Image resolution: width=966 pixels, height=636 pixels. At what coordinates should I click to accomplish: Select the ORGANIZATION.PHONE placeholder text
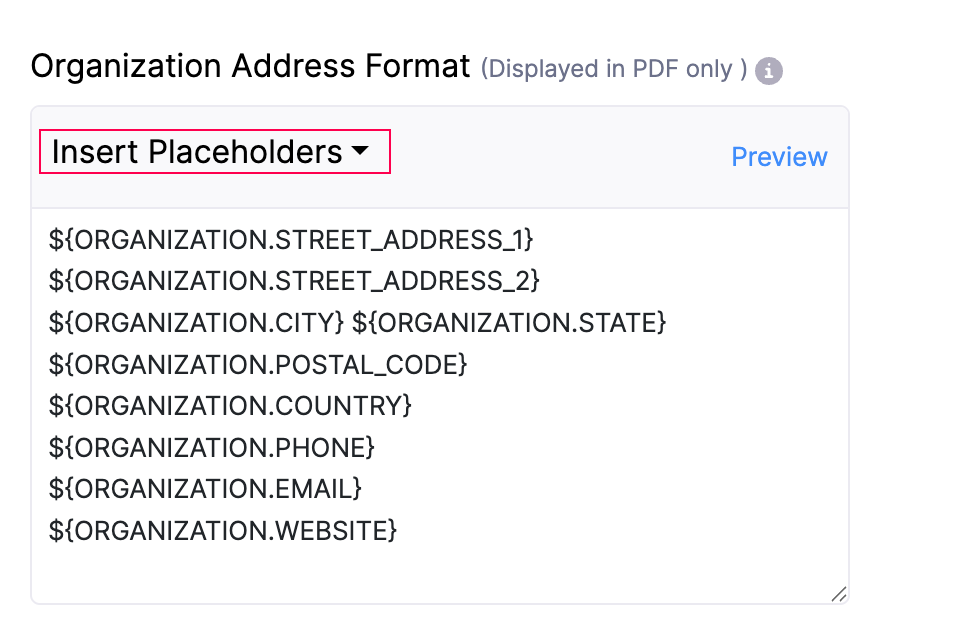coord(211,447)
